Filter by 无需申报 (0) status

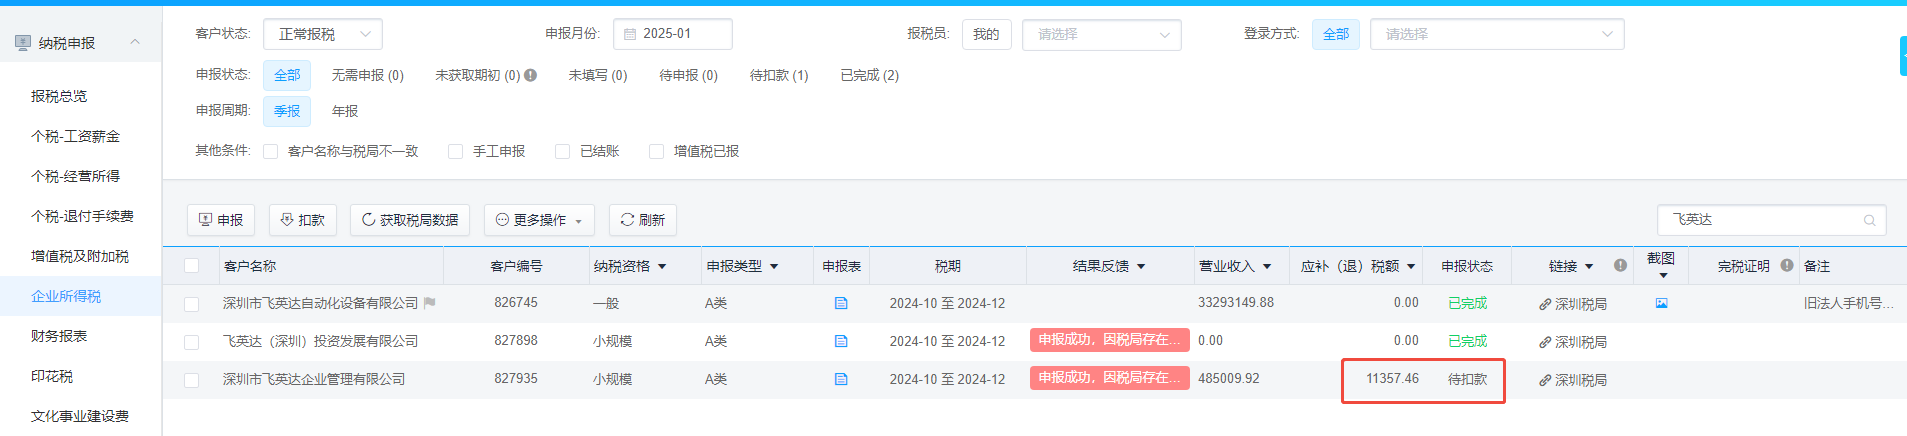[367, 75]
